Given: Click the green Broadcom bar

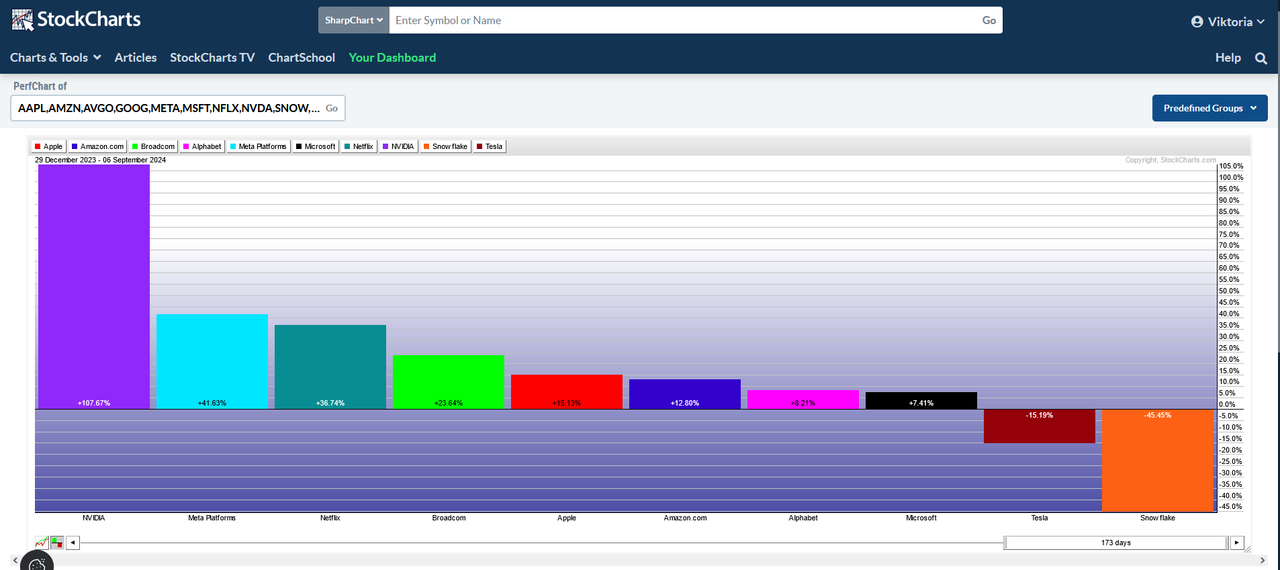Looking at the screenshot, I should (448, 382).
